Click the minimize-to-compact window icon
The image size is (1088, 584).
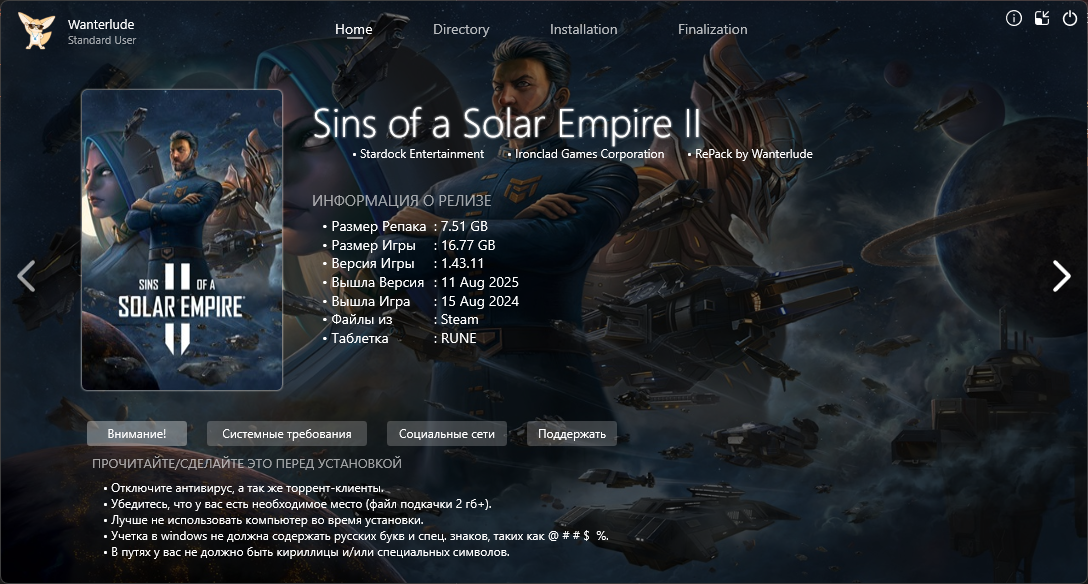[1042, 18]
